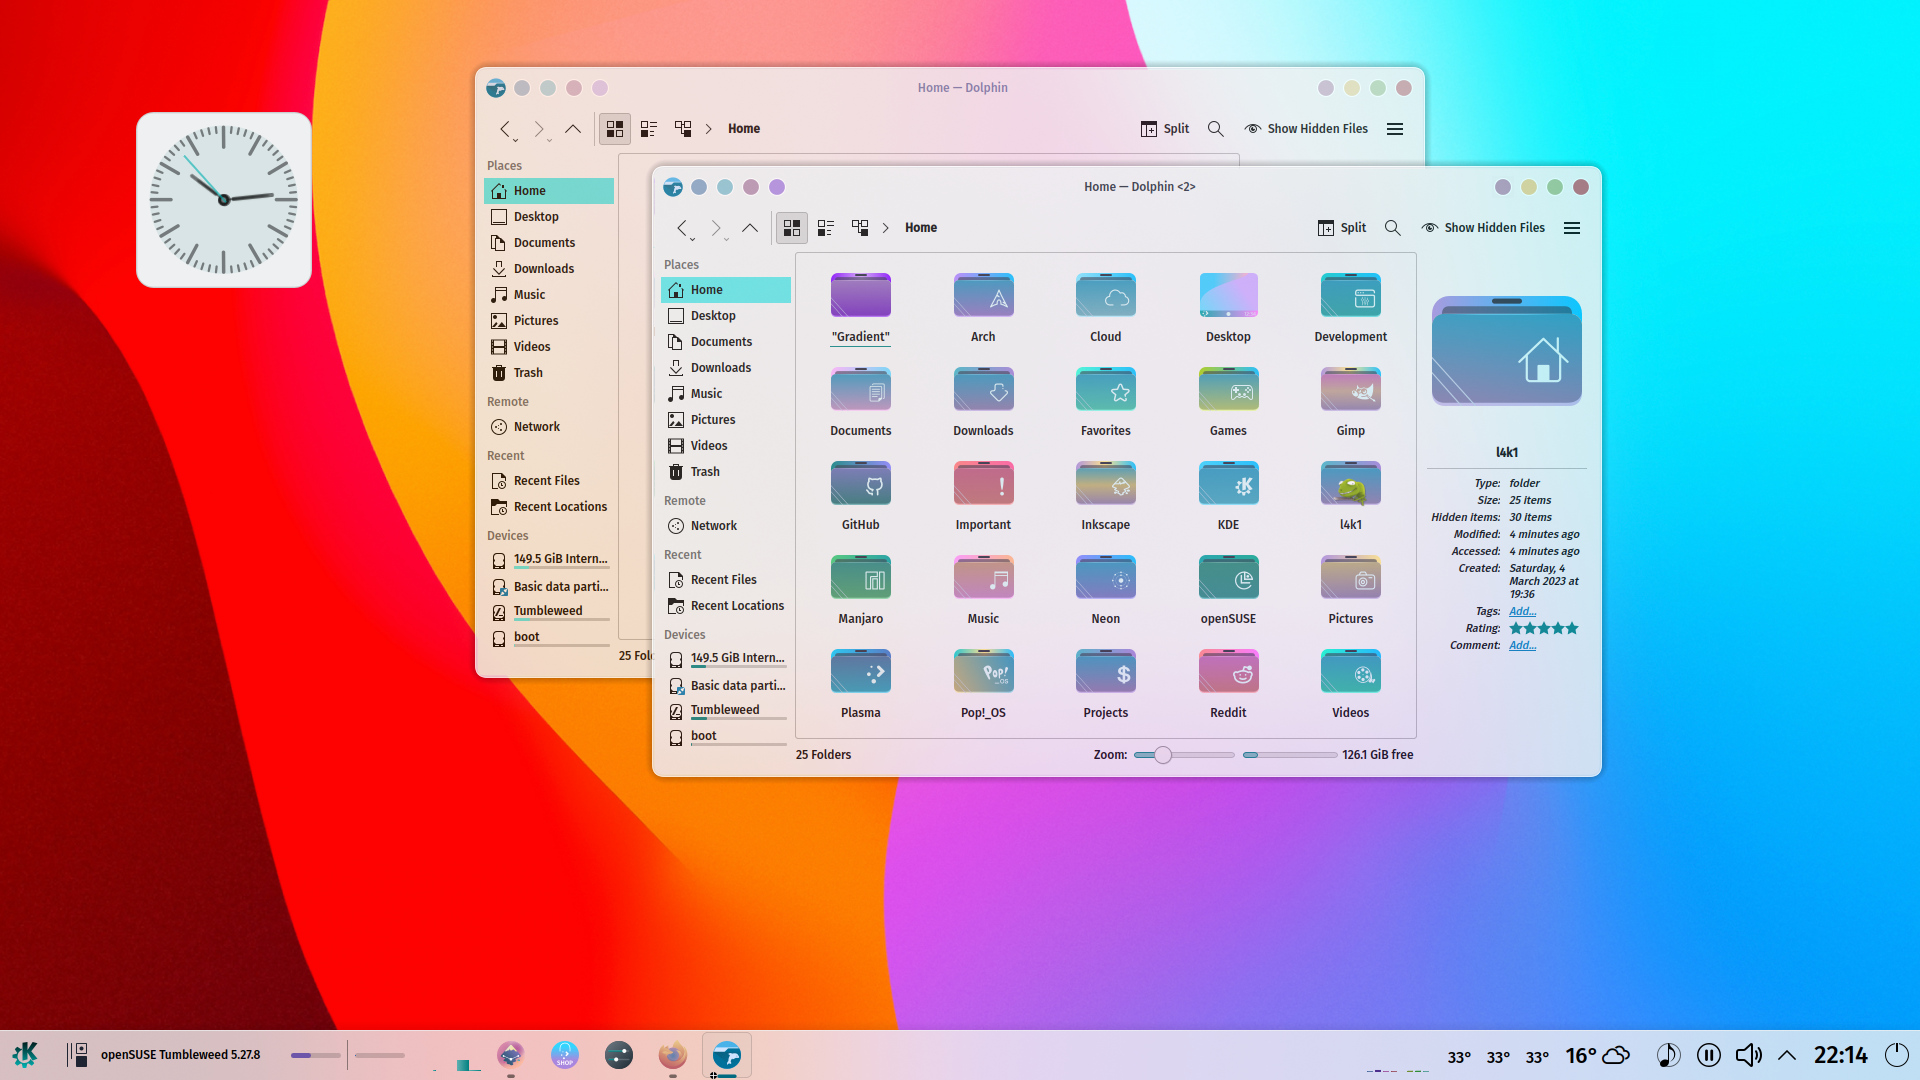Go forward in Dolphin <2> toolbar
Image resolution: width=1920 pixels, height=1080 pixels.
[715, 228]
